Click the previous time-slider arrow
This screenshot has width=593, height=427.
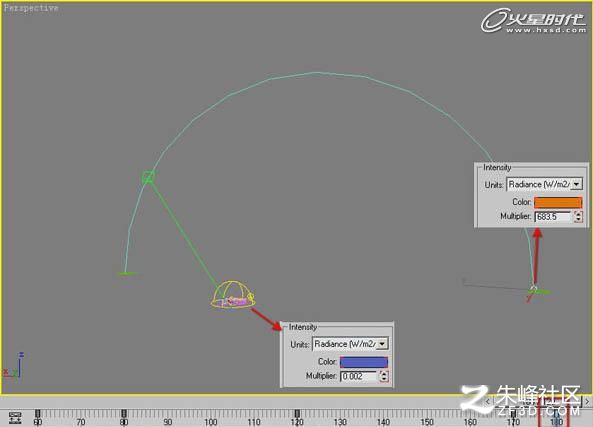[x=488, y=401]
